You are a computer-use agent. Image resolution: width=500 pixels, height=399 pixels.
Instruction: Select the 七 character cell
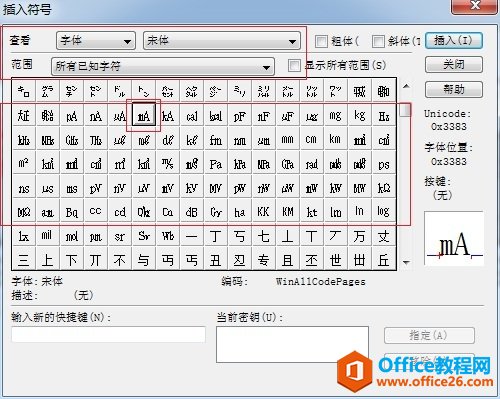click(x=264, y=235)
